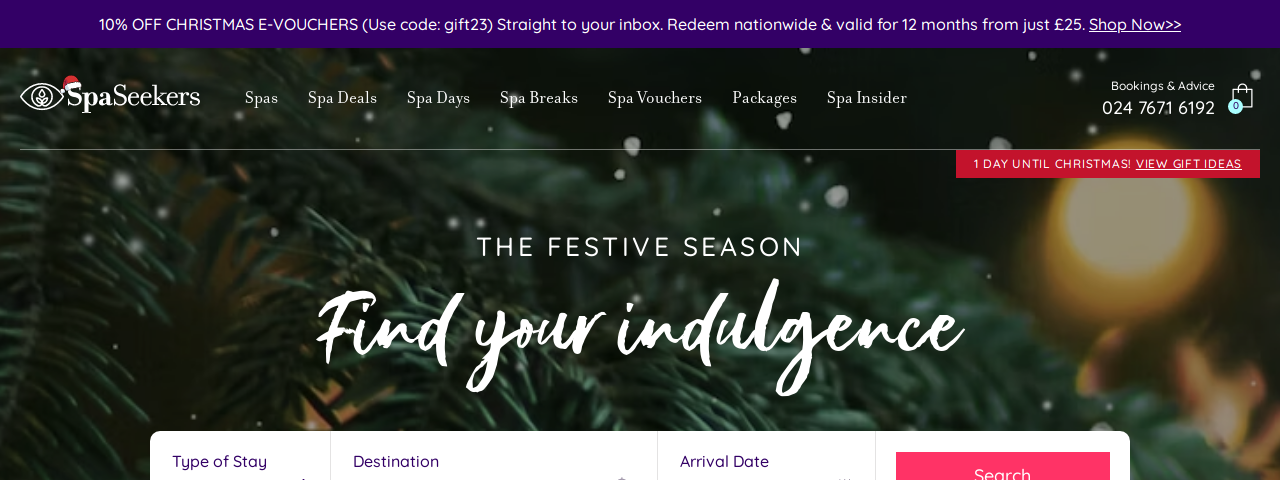The image size is (1280, 480).
Task: Select Spa Vouchers in navigation
Action: click(x=655, y=98)
